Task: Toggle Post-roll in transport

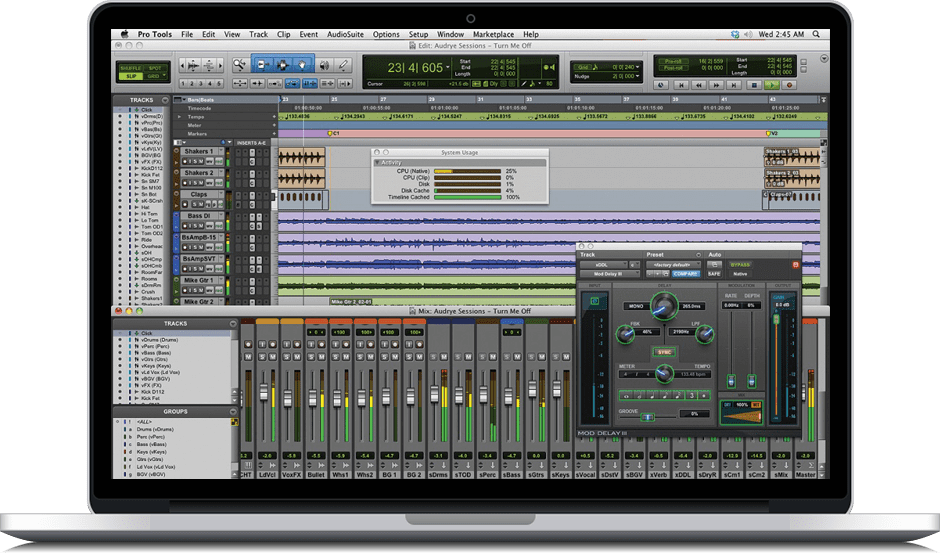Action: pyautogui.click(x=673, y=68)
